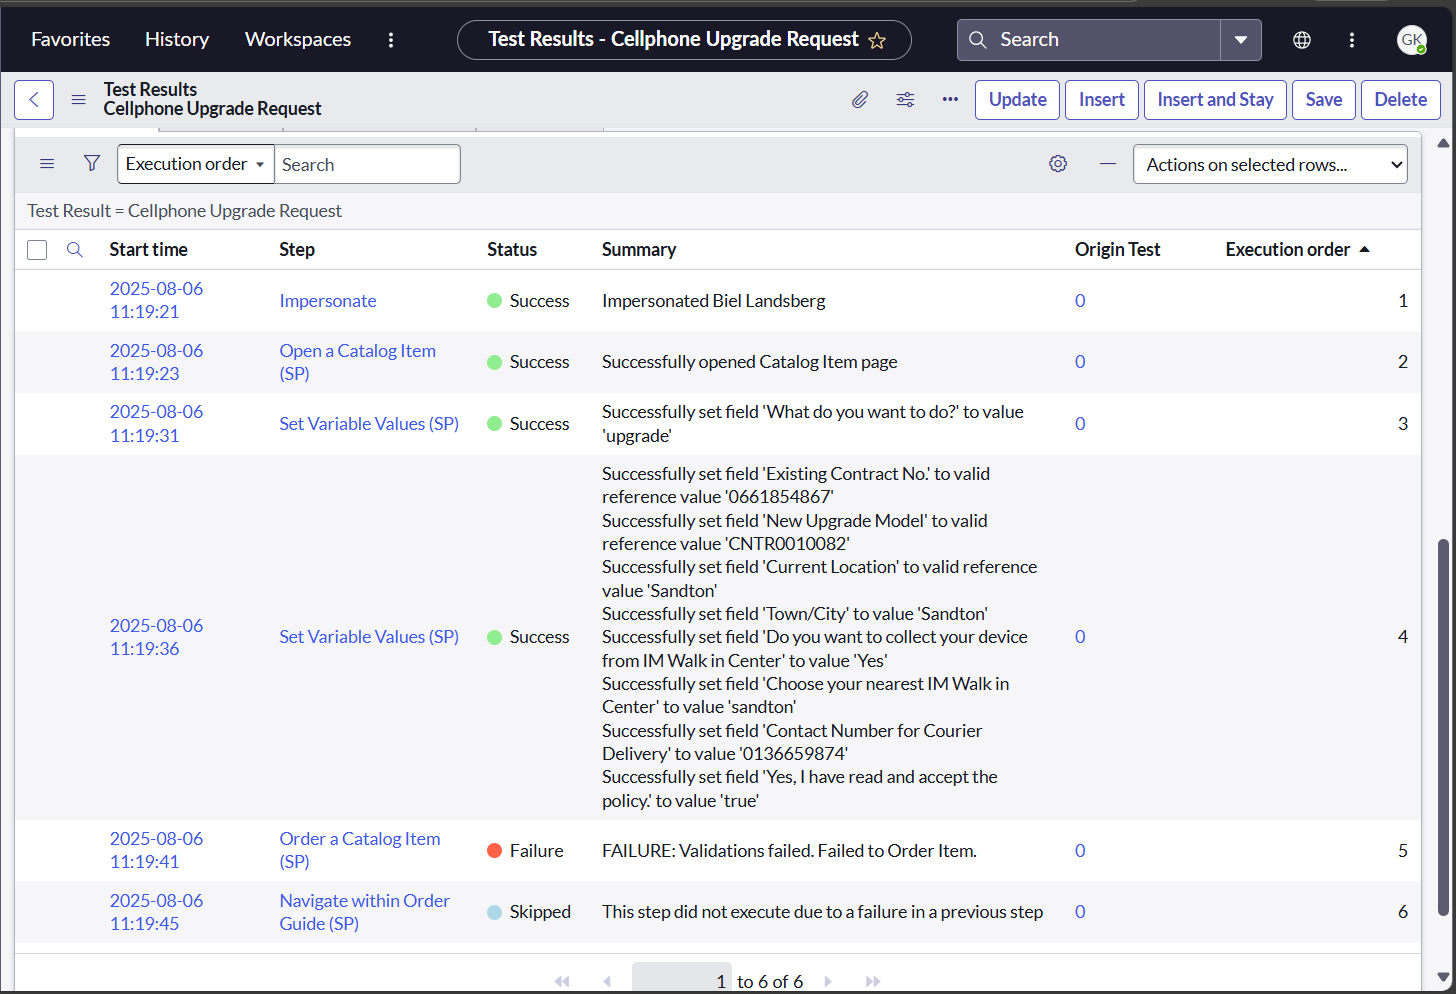Go to the next page arrow
Screen dimensions: 1456x994
coord(828,982)
